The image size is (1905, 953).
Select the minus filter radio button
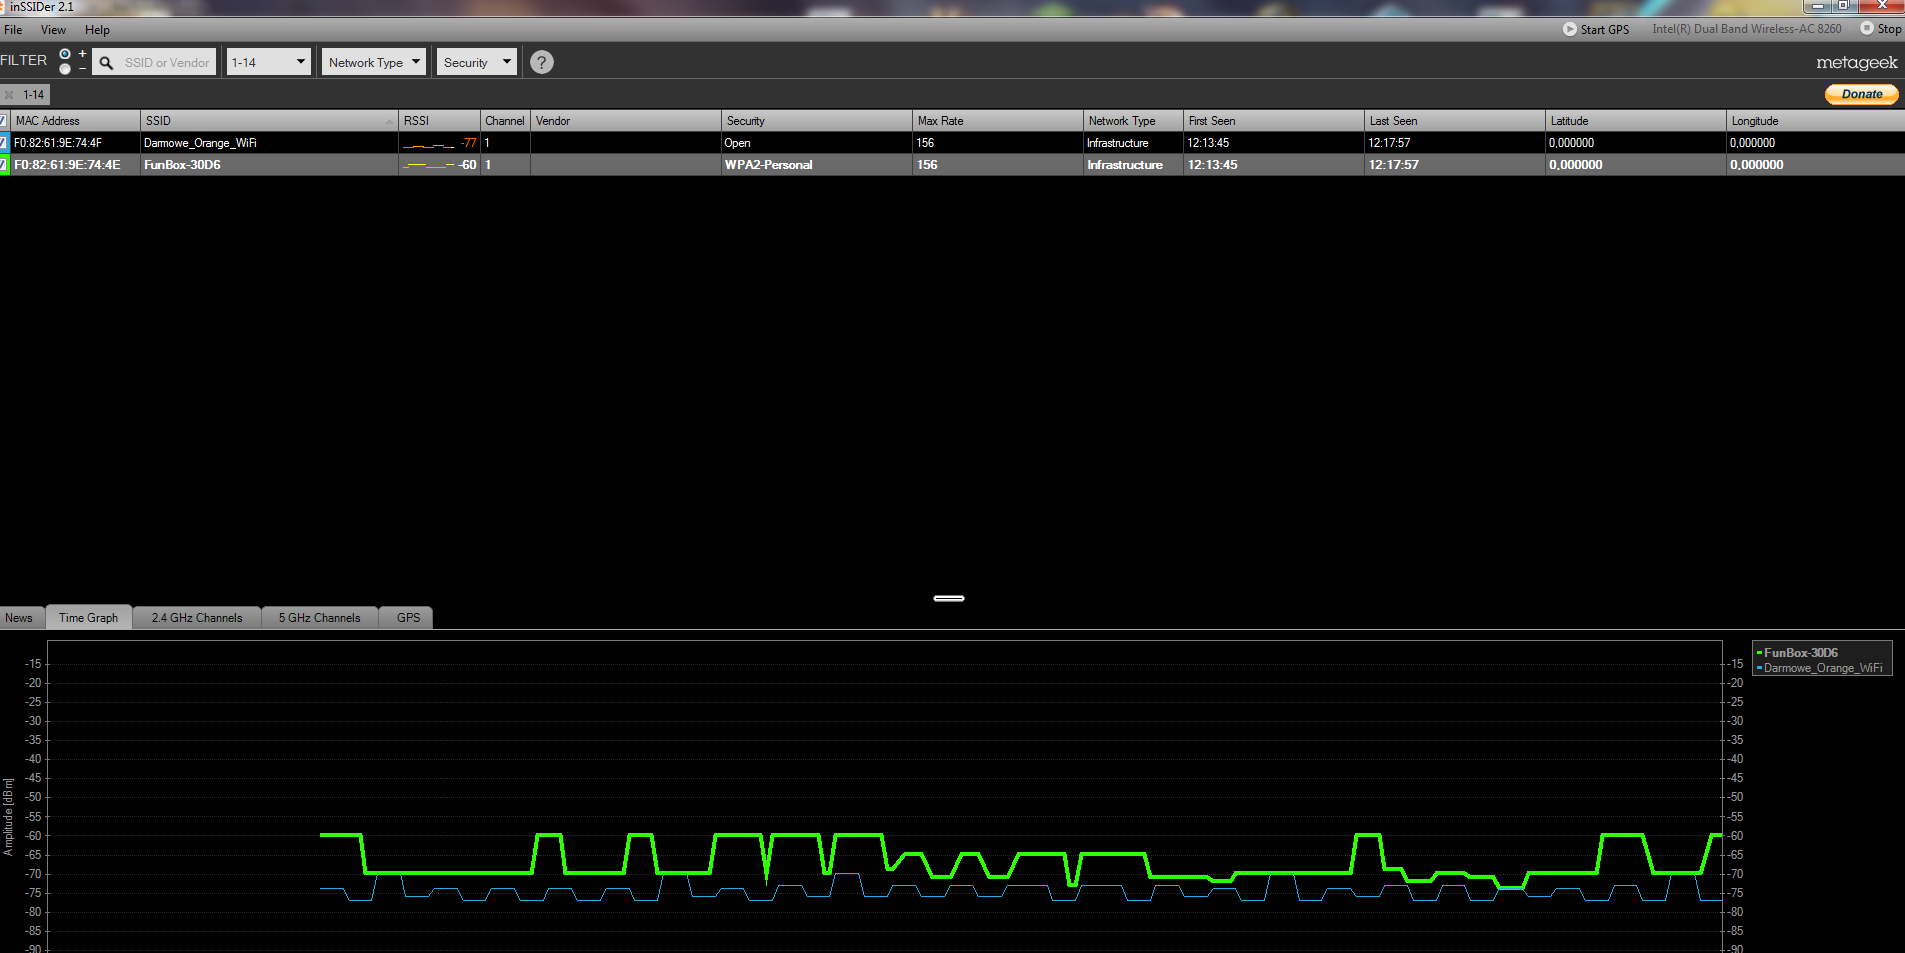click(65, 69)
